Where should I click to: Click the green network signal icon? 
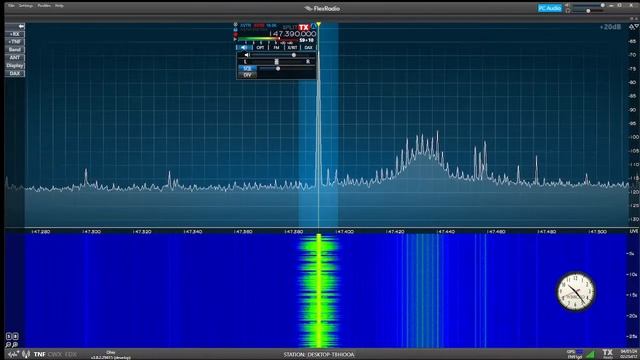(x=591, y=354)
